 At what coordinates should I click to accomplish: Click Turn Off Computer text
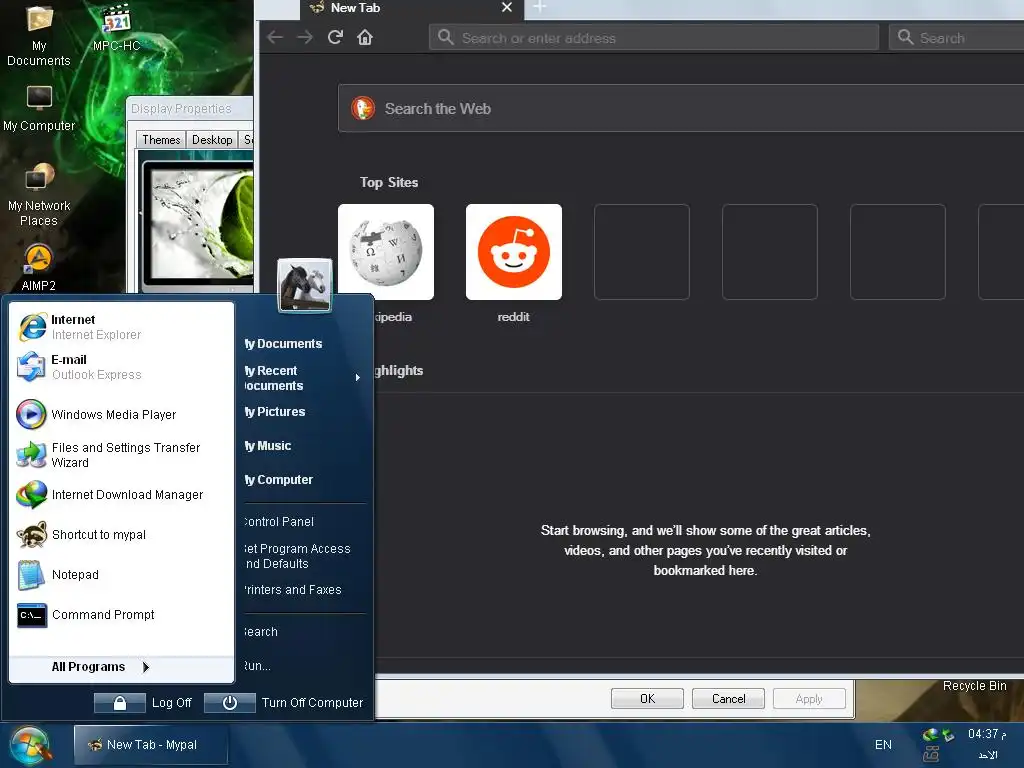coord(312,703)
